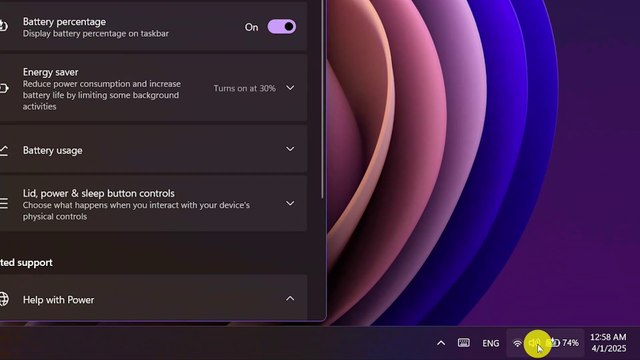Click the Help with Power label
Viewport: 640px width, 360px height.
58,300
